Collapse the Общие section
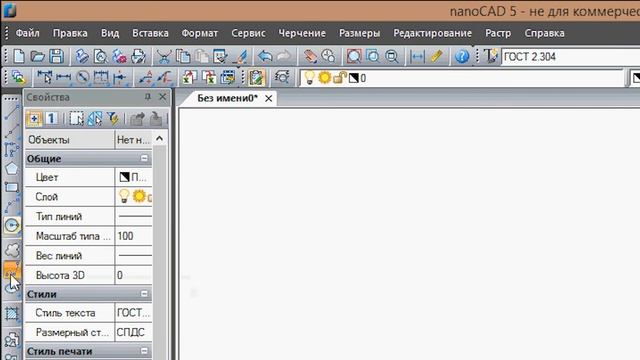640x360 pixels. (x=144, y=158)
